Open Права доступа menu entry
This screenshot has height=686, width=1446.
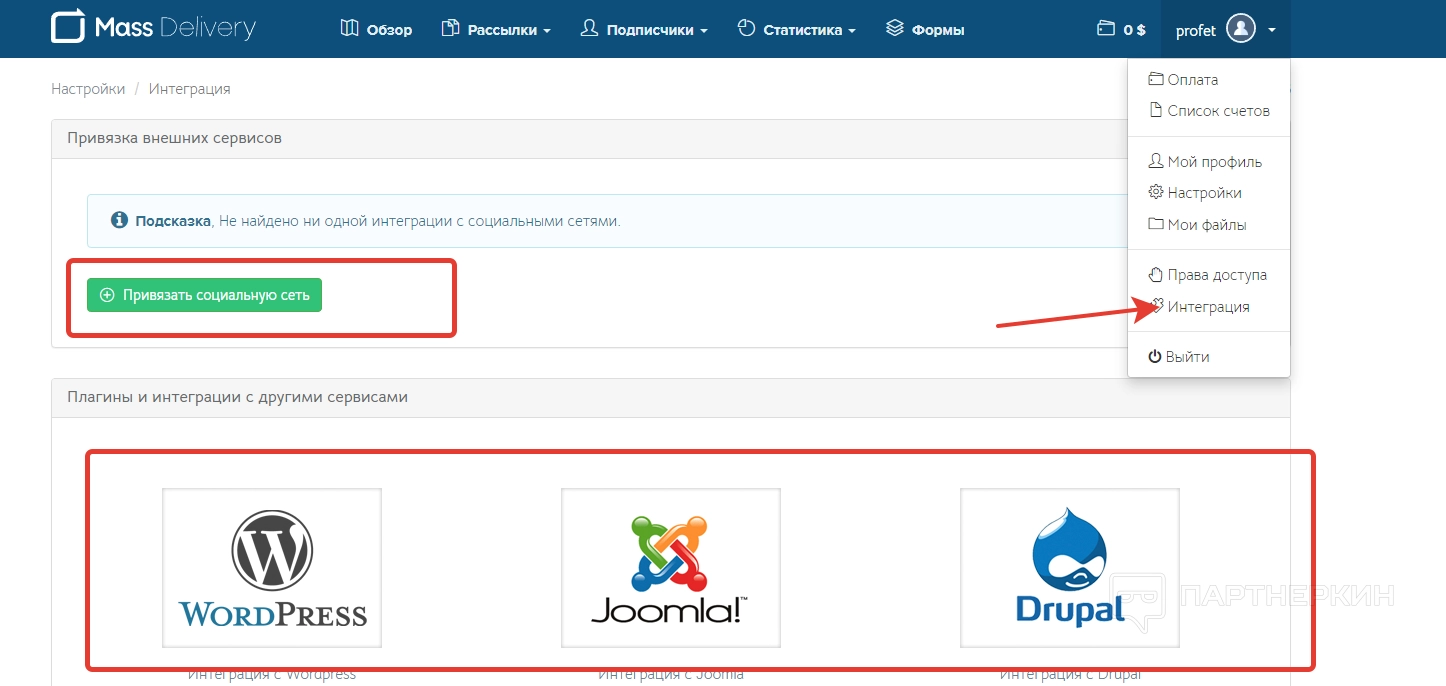point(1216,275)
